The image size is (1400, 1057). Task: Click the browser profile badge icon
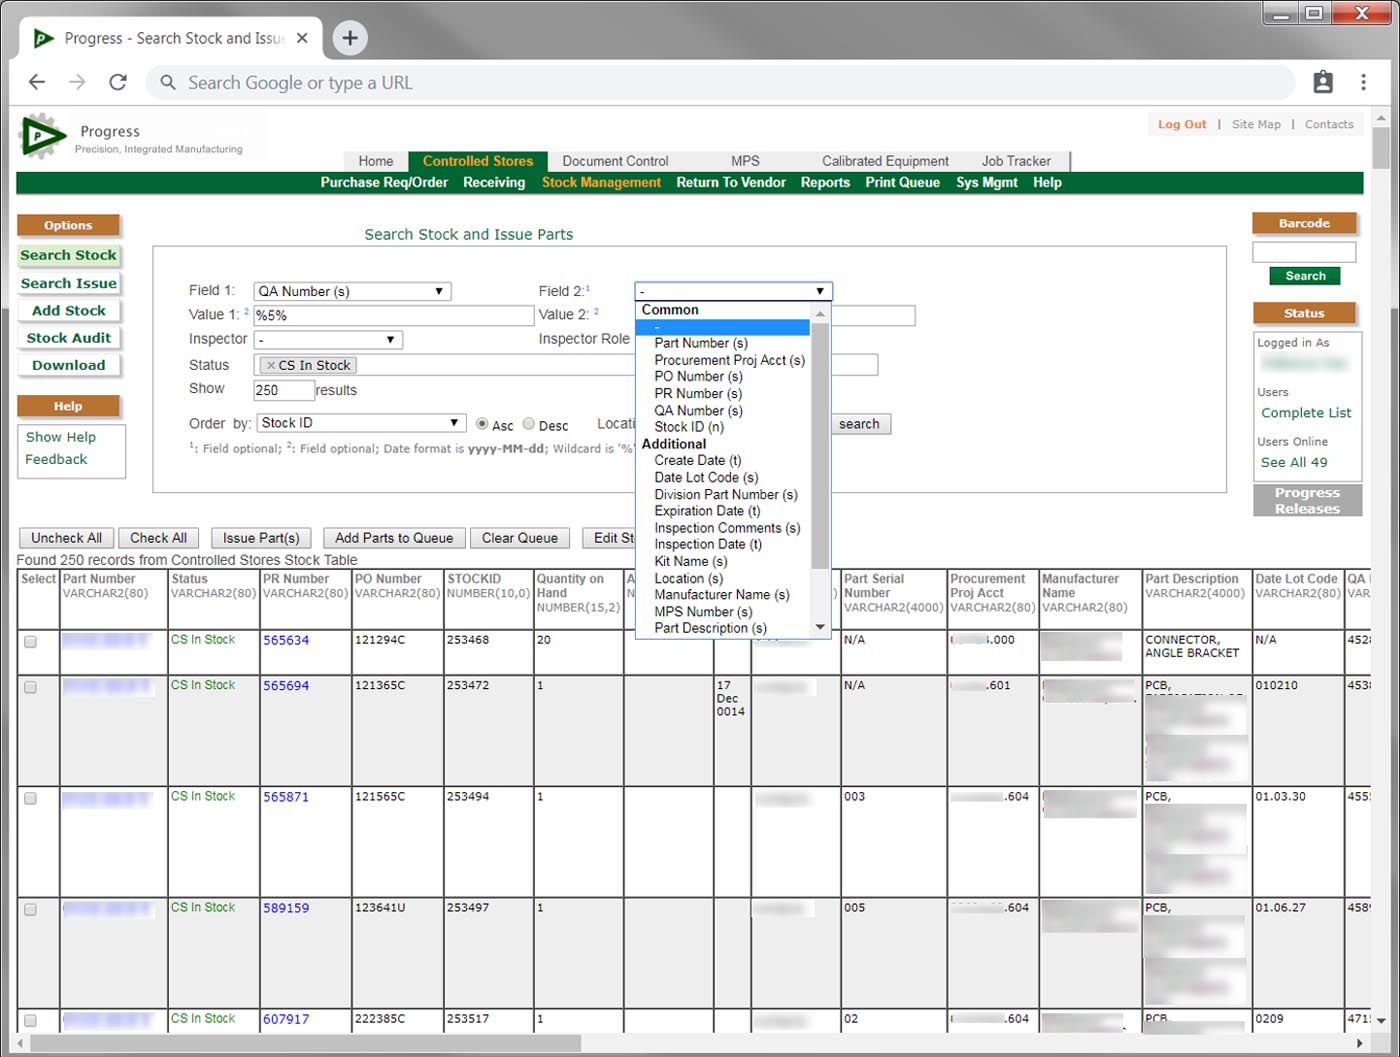click(x=1323, y=83)
